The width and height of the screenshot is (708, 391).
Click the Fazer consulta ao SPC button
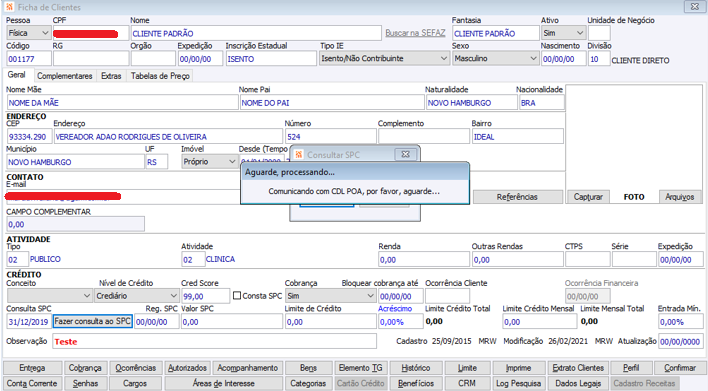click(x=93, y=321)
